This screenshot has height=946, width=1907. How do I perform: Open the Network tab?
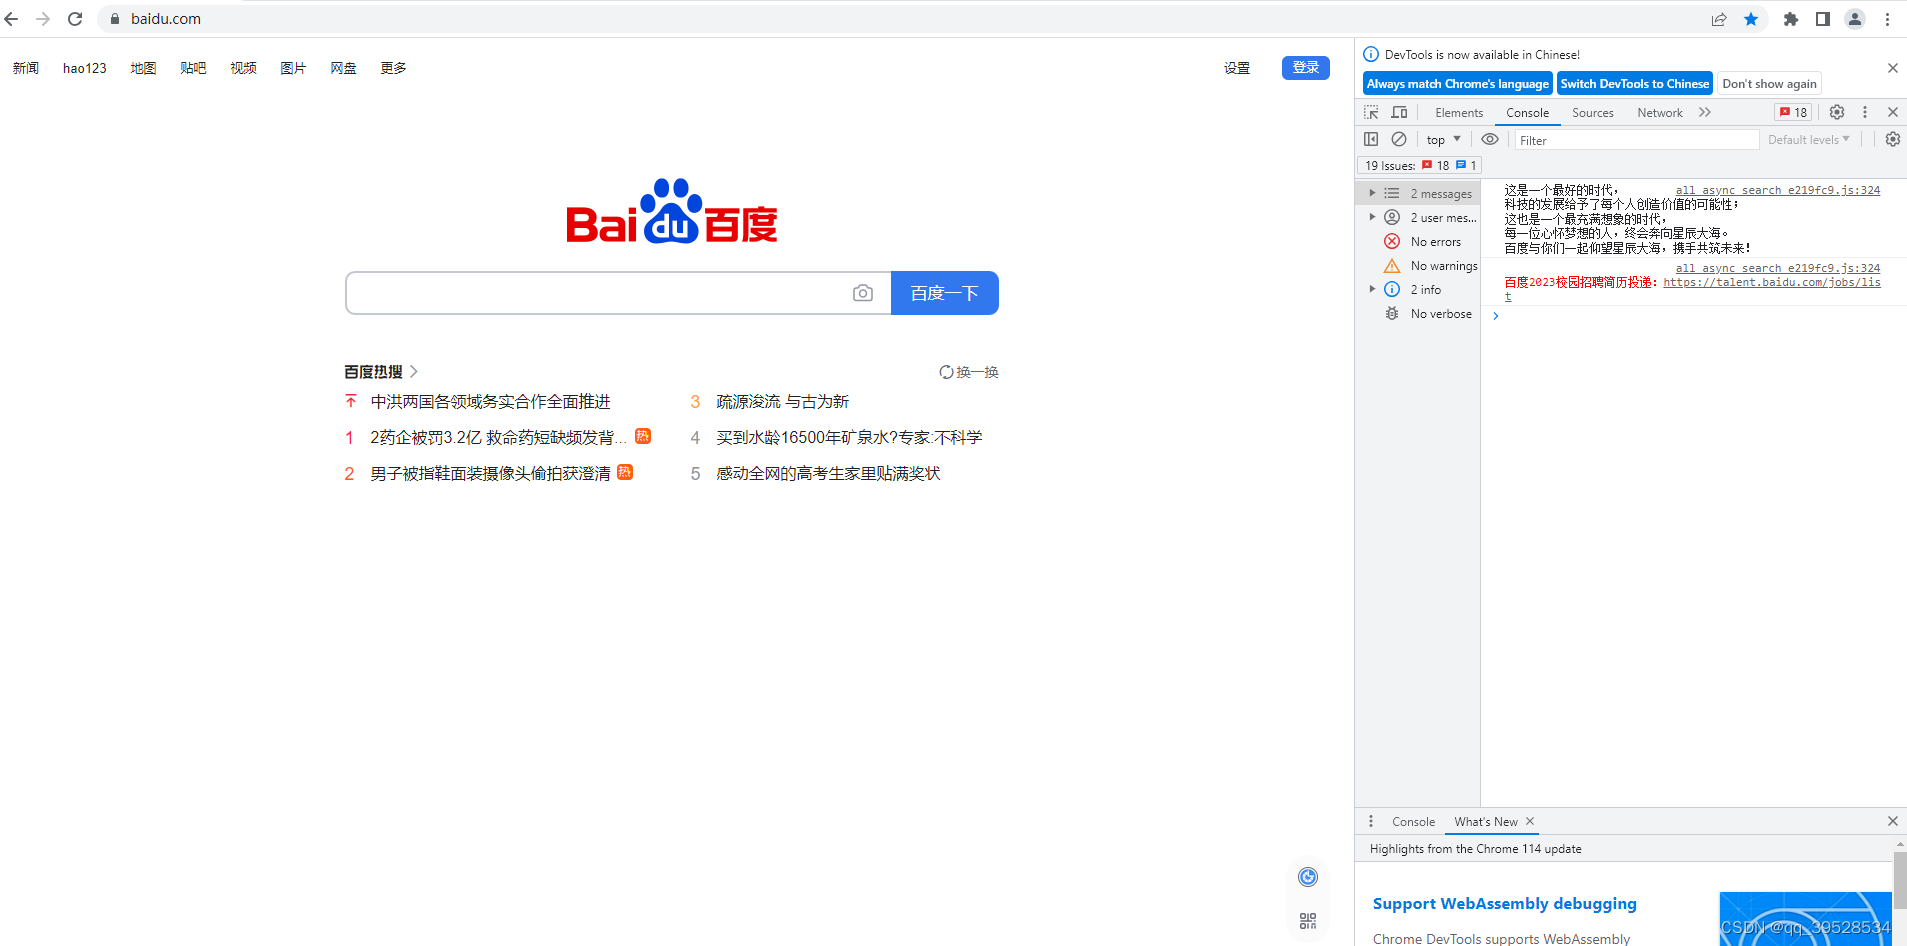pyautogui.click(x=1660, y=112)
